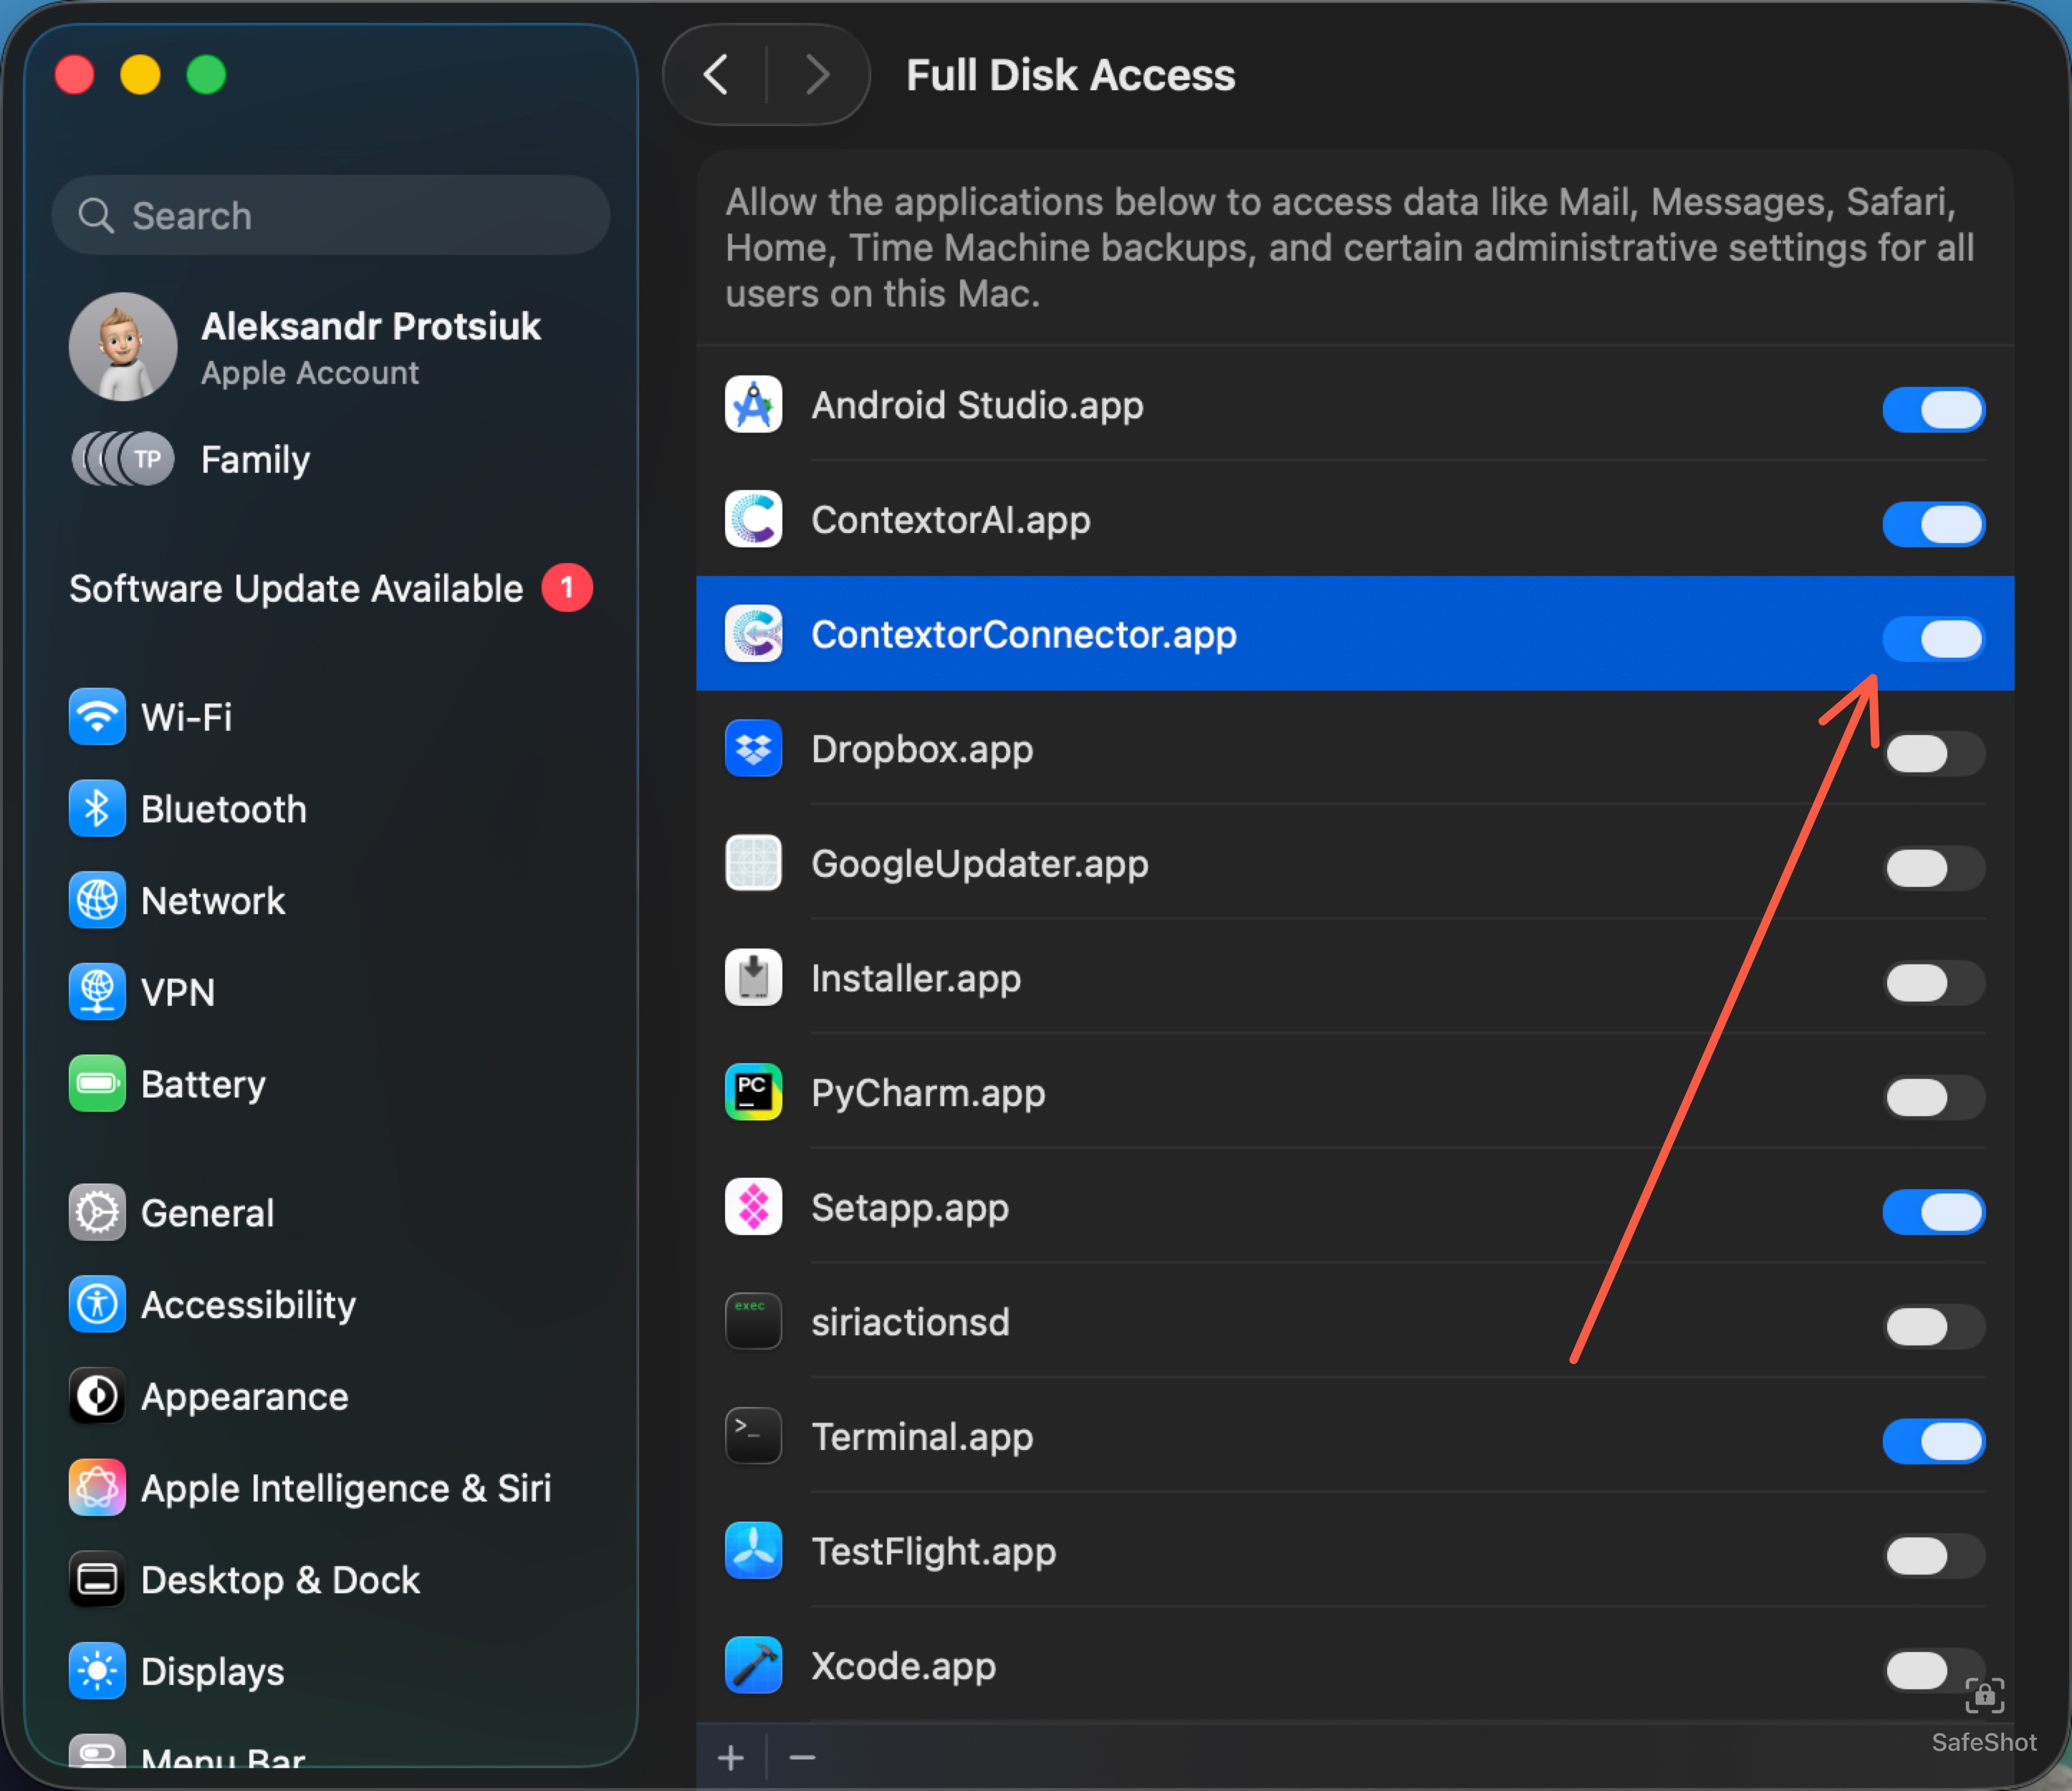Click the ContextorConnector app icon

click(753, 634)
